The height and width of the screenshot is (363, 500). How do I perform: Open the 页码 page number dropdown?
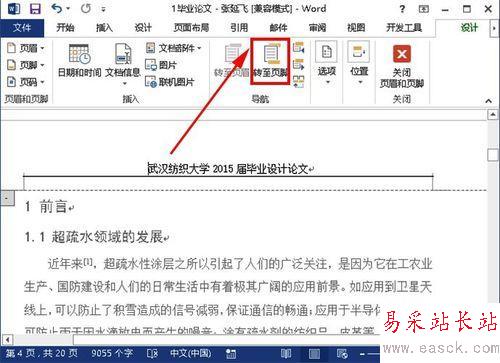[26, 82]
